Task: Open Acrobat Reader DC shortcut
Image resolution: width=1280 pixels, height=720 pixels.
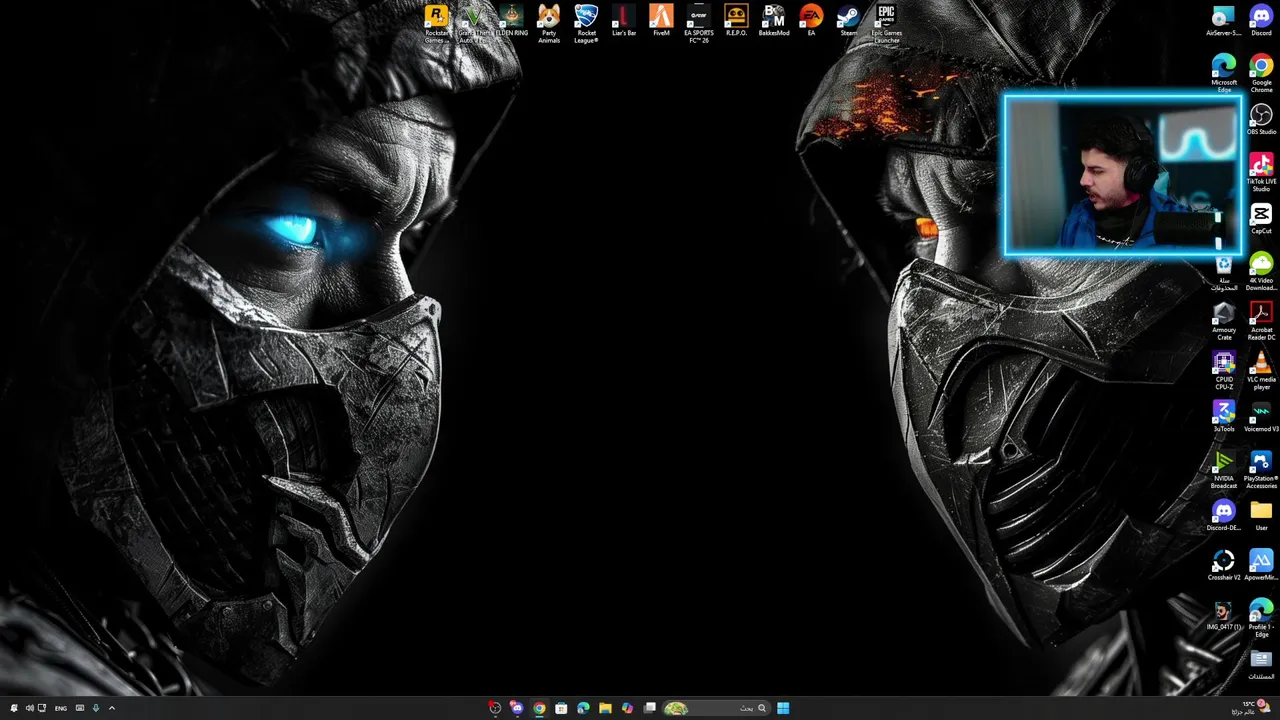Action: tap(1261, 321)
